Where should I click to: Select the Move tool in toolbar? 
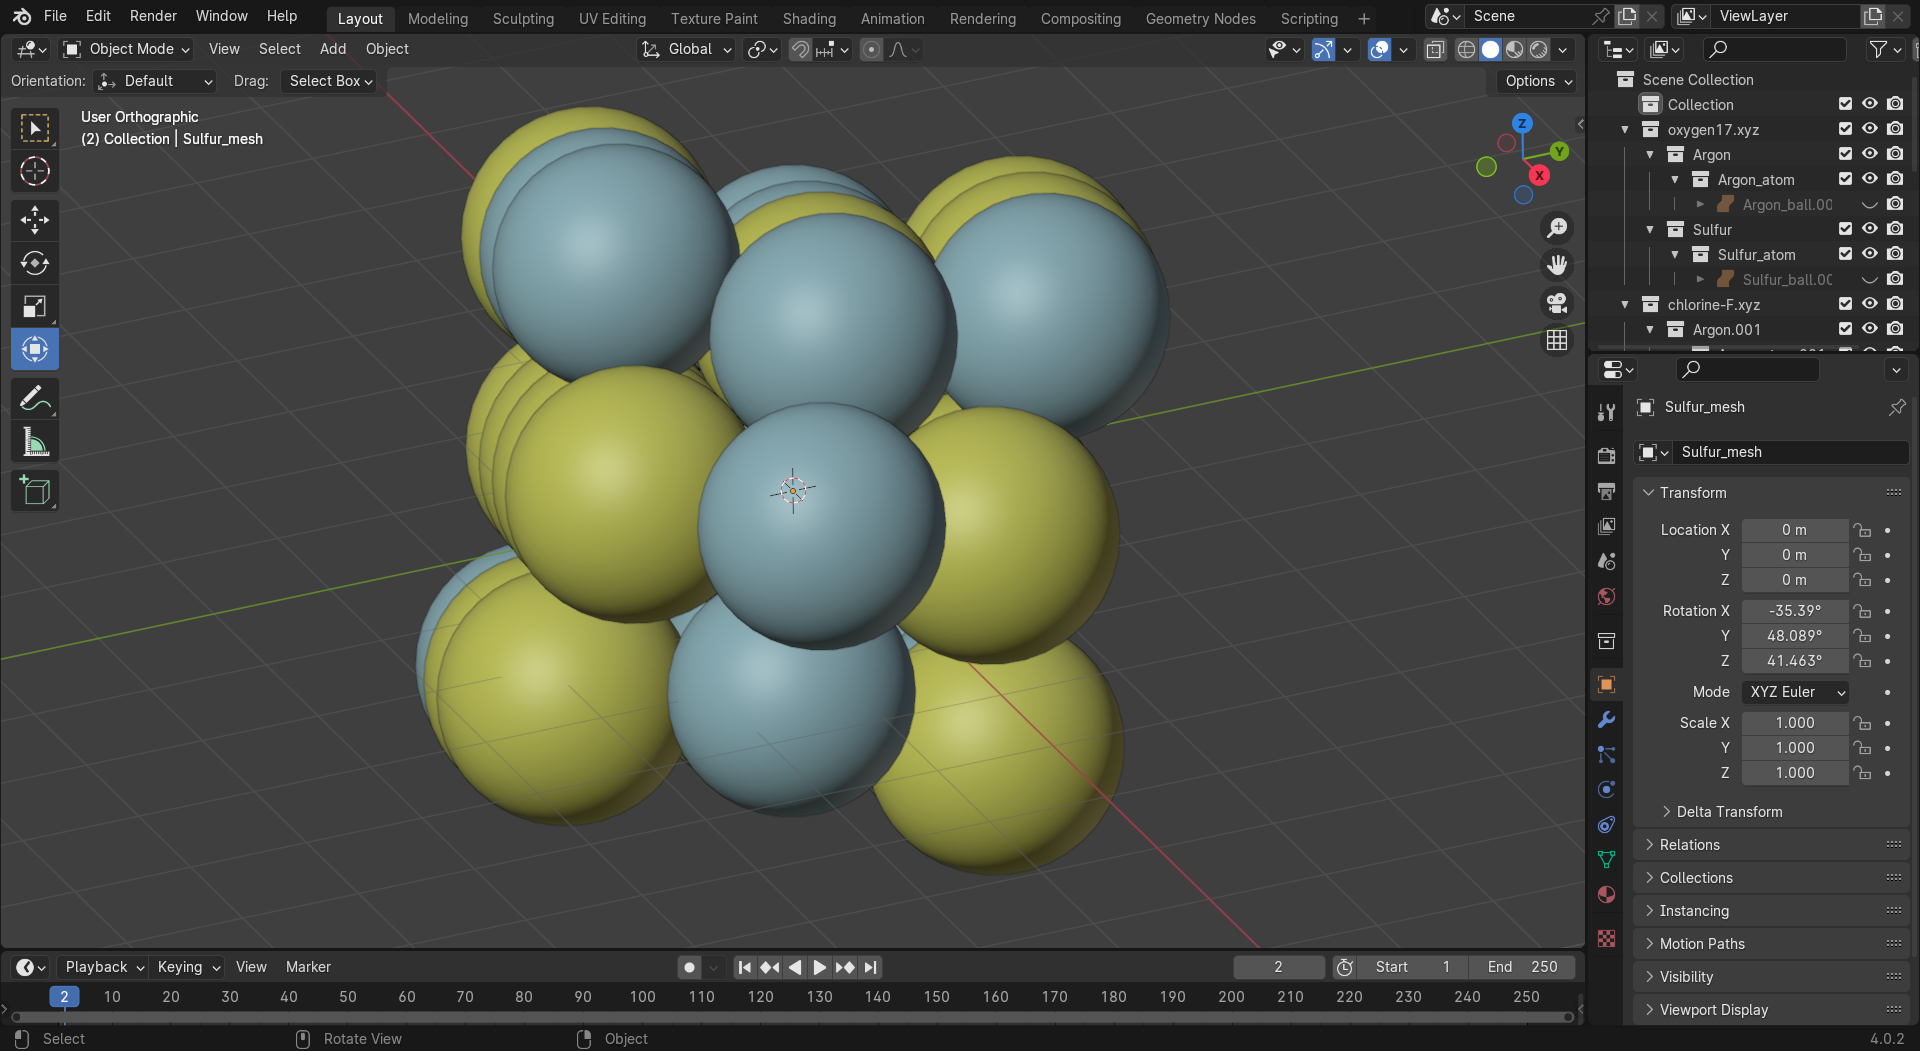point(35,220)
